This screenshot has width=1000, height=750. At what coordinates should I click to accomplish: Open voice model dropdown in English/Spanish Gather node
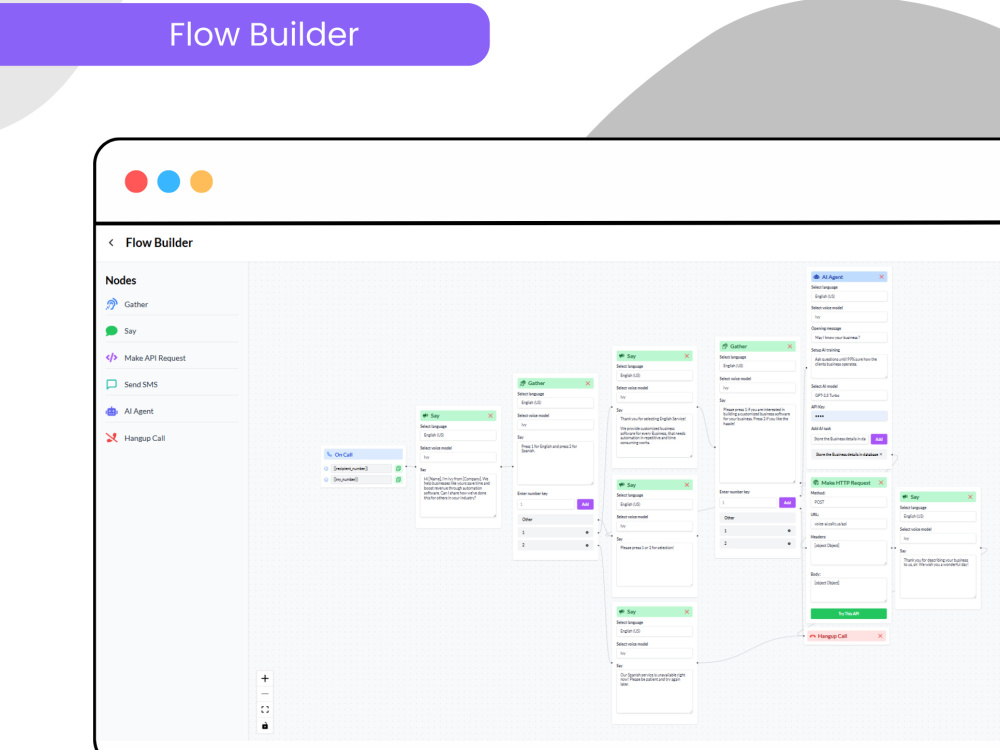pos(555,425)
